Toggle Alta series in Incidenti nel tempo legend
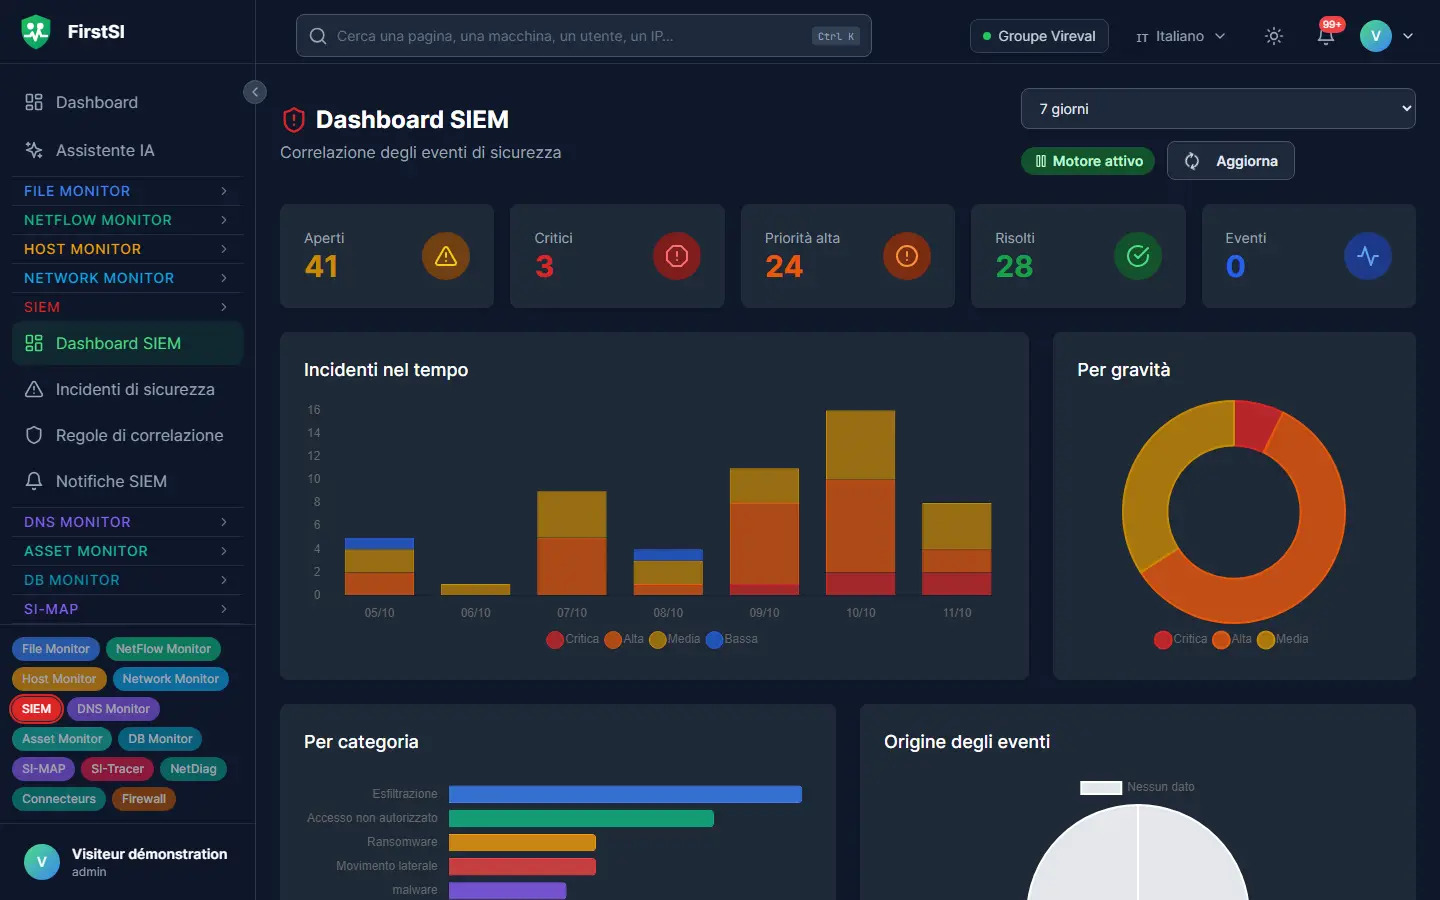 [x=624, y=639]
